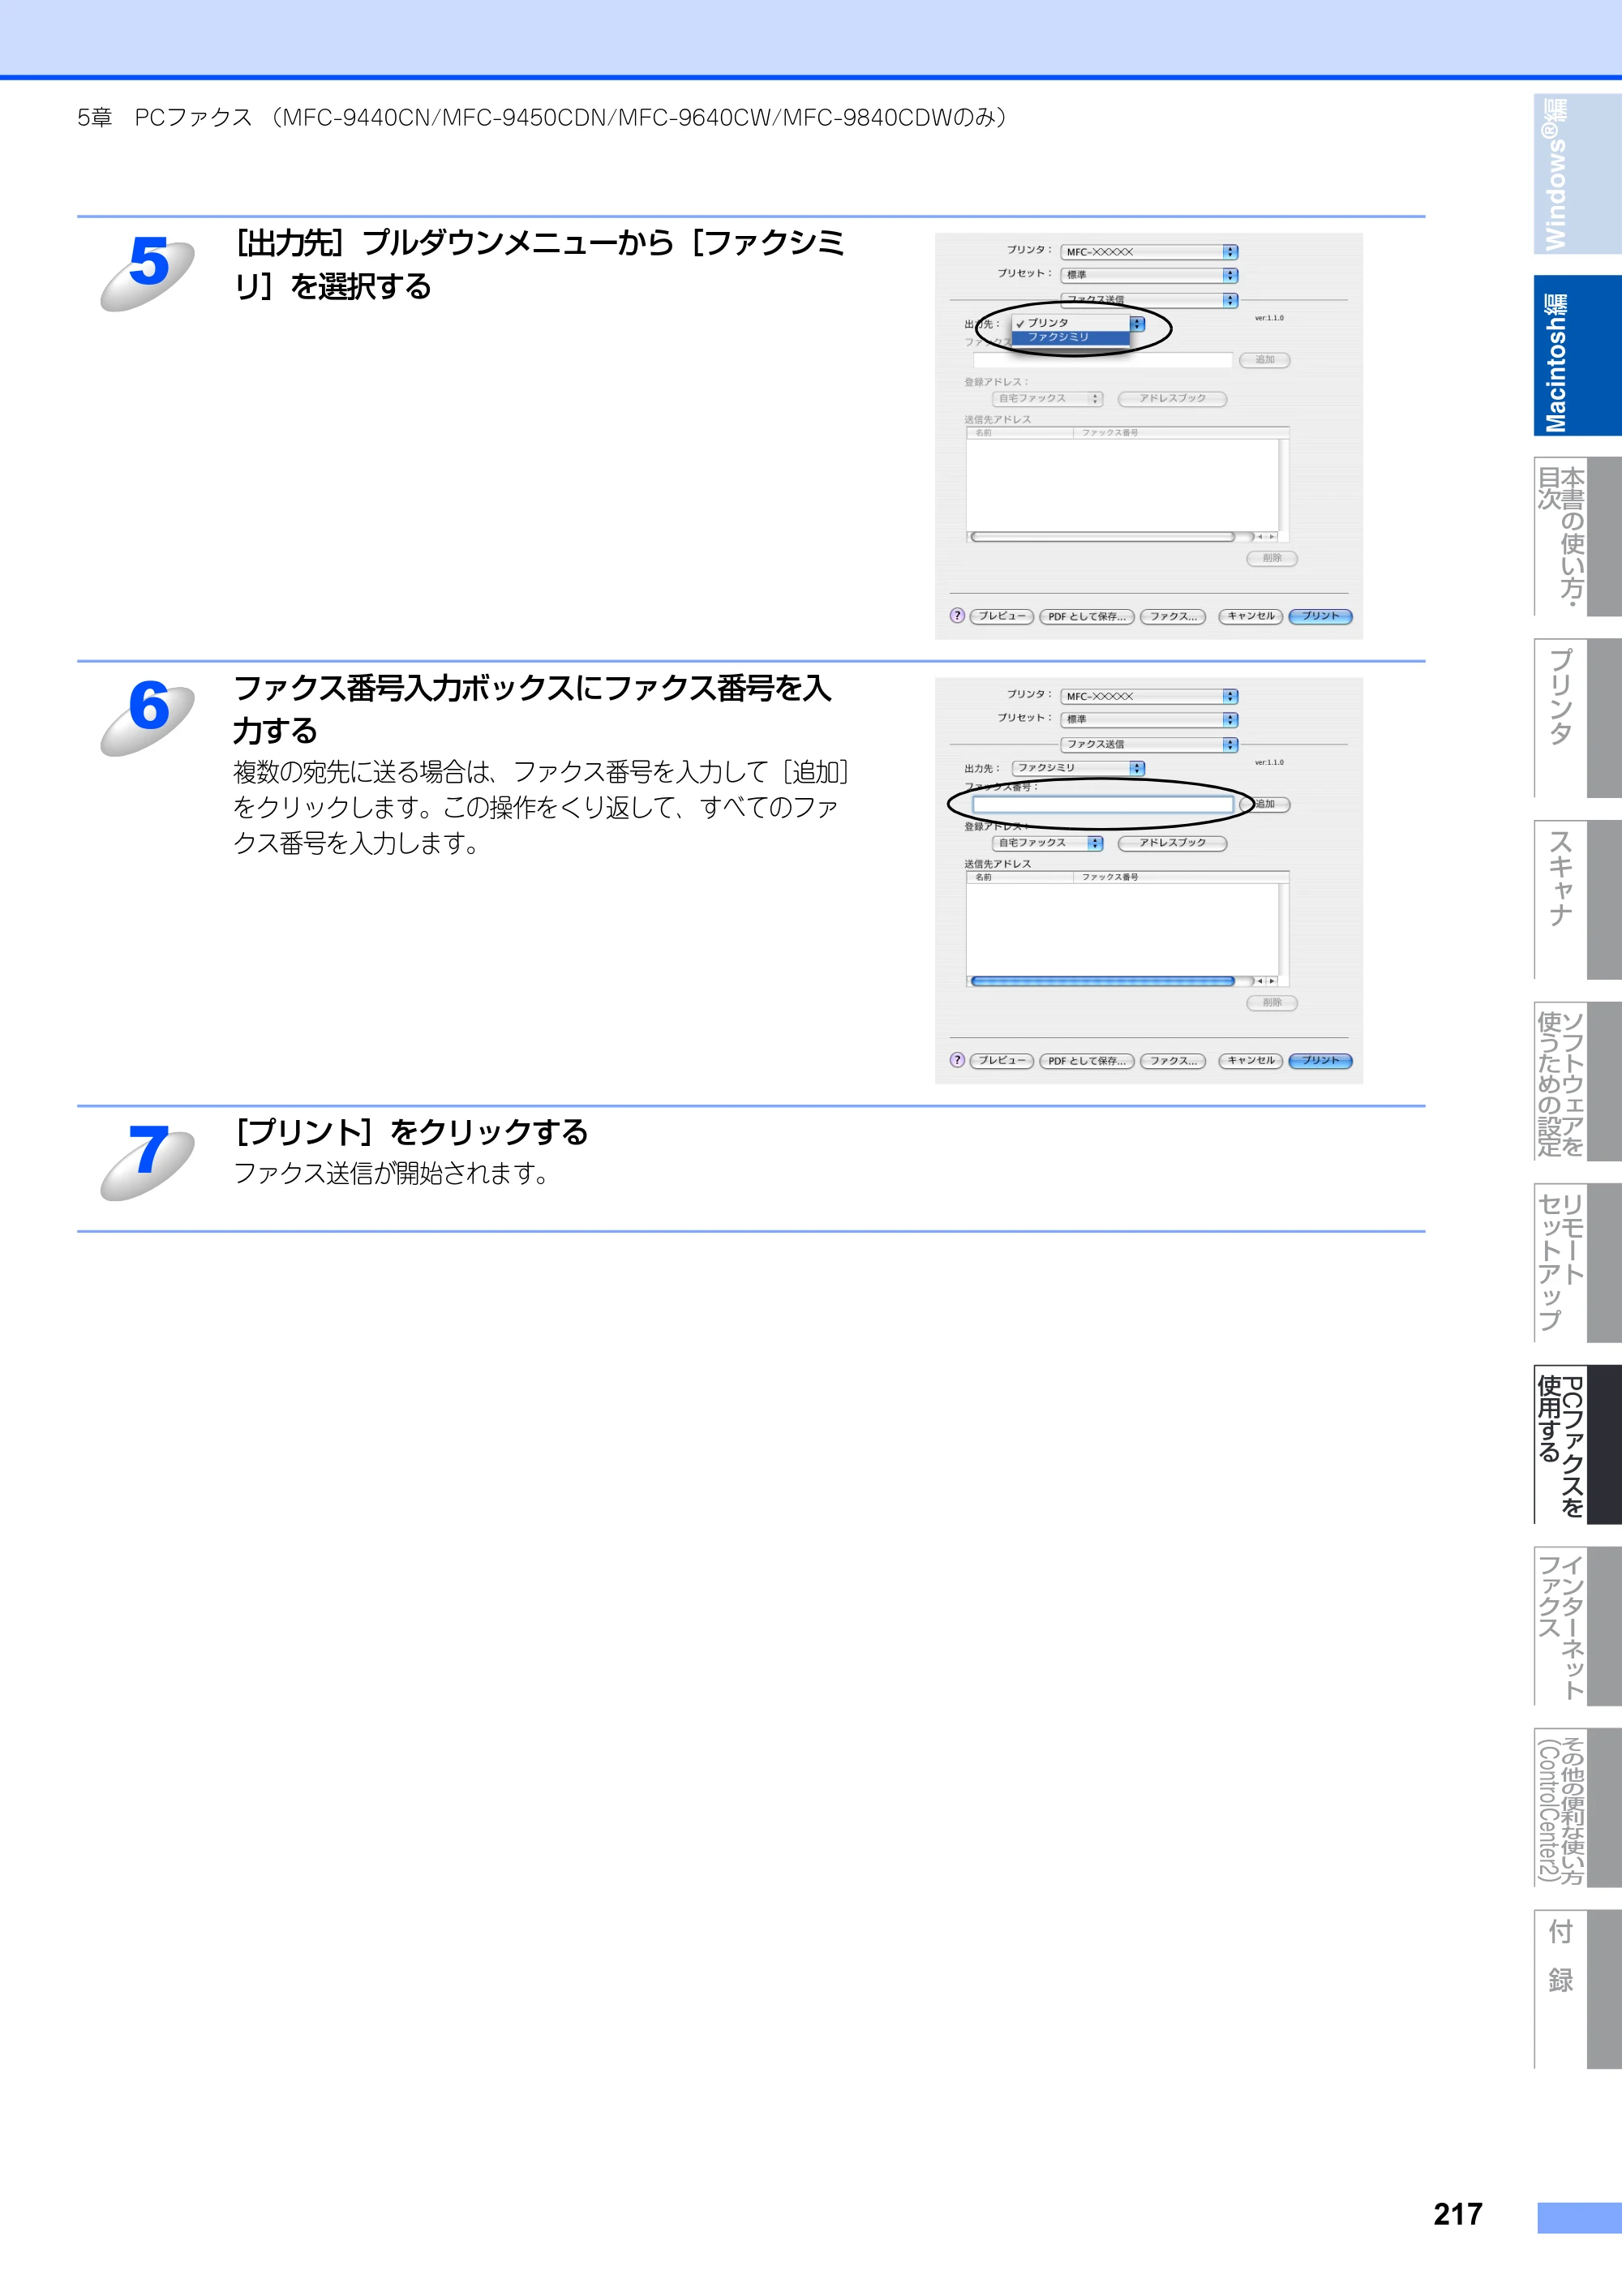Open the その他の便利な使い方 (ControlCenter2) side tab
Image resolution: width=1622 pixels, height=2296 pixels.
[1577, 1807]
